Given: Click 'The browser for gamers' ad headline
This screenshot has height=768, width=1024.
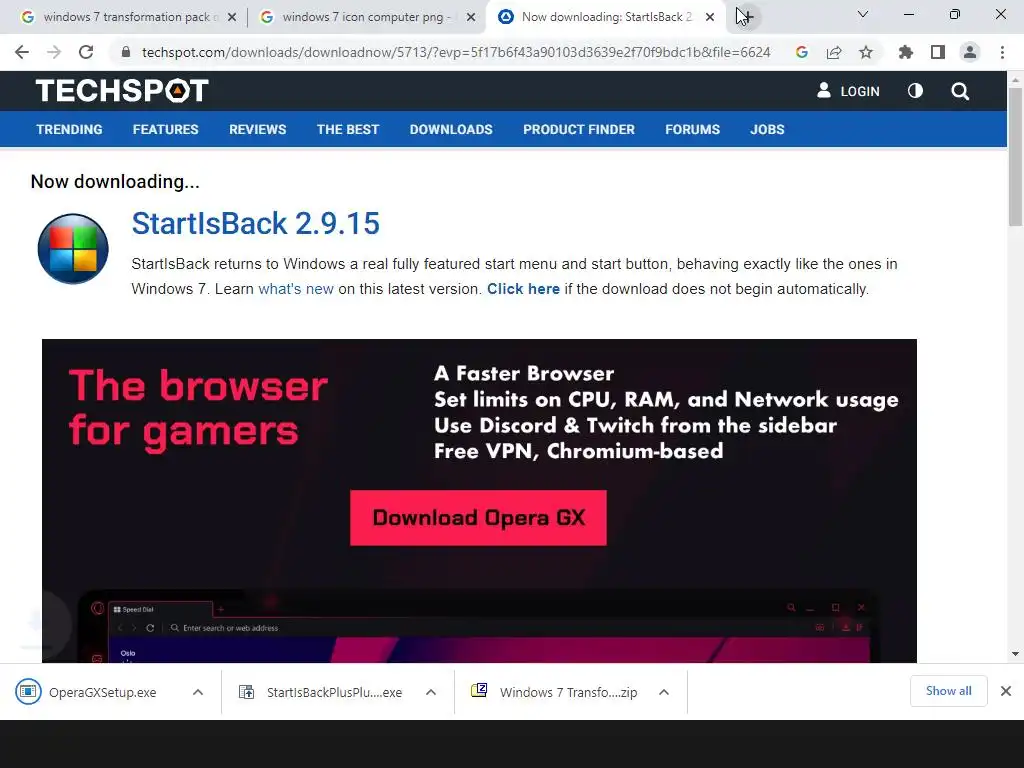Looking at the screenshot, I should [198, 409].
